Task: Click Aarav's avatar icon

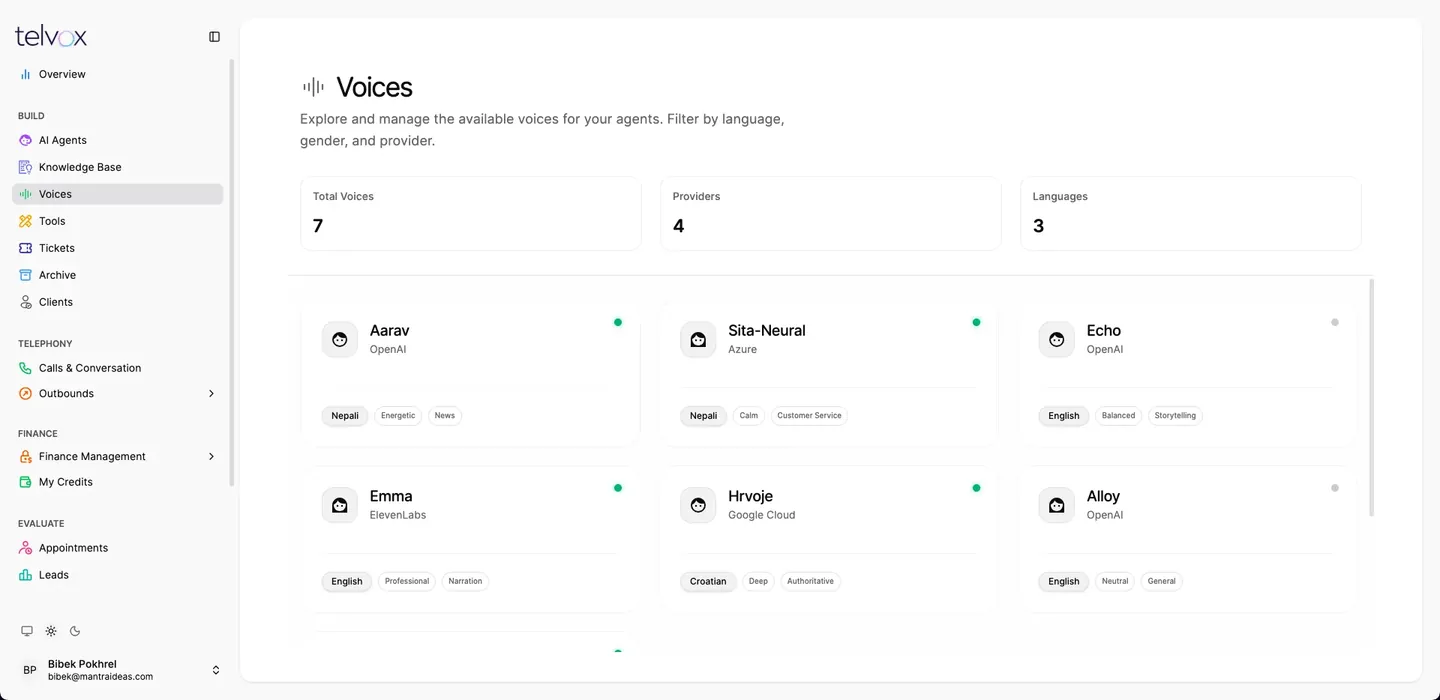Action: pos(340,340)
